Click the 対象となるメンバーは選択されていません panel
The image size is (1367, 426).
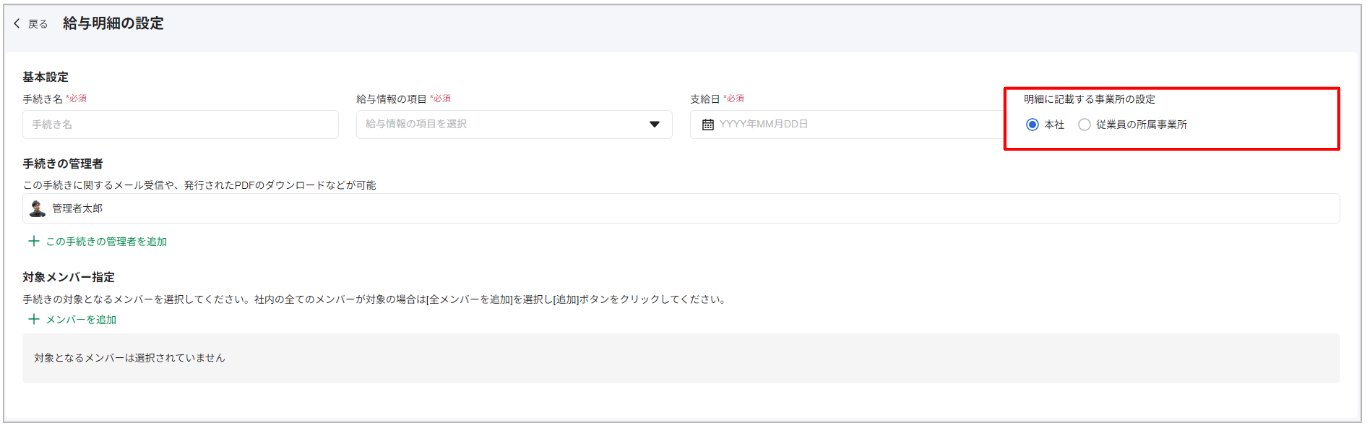(681, 358)
